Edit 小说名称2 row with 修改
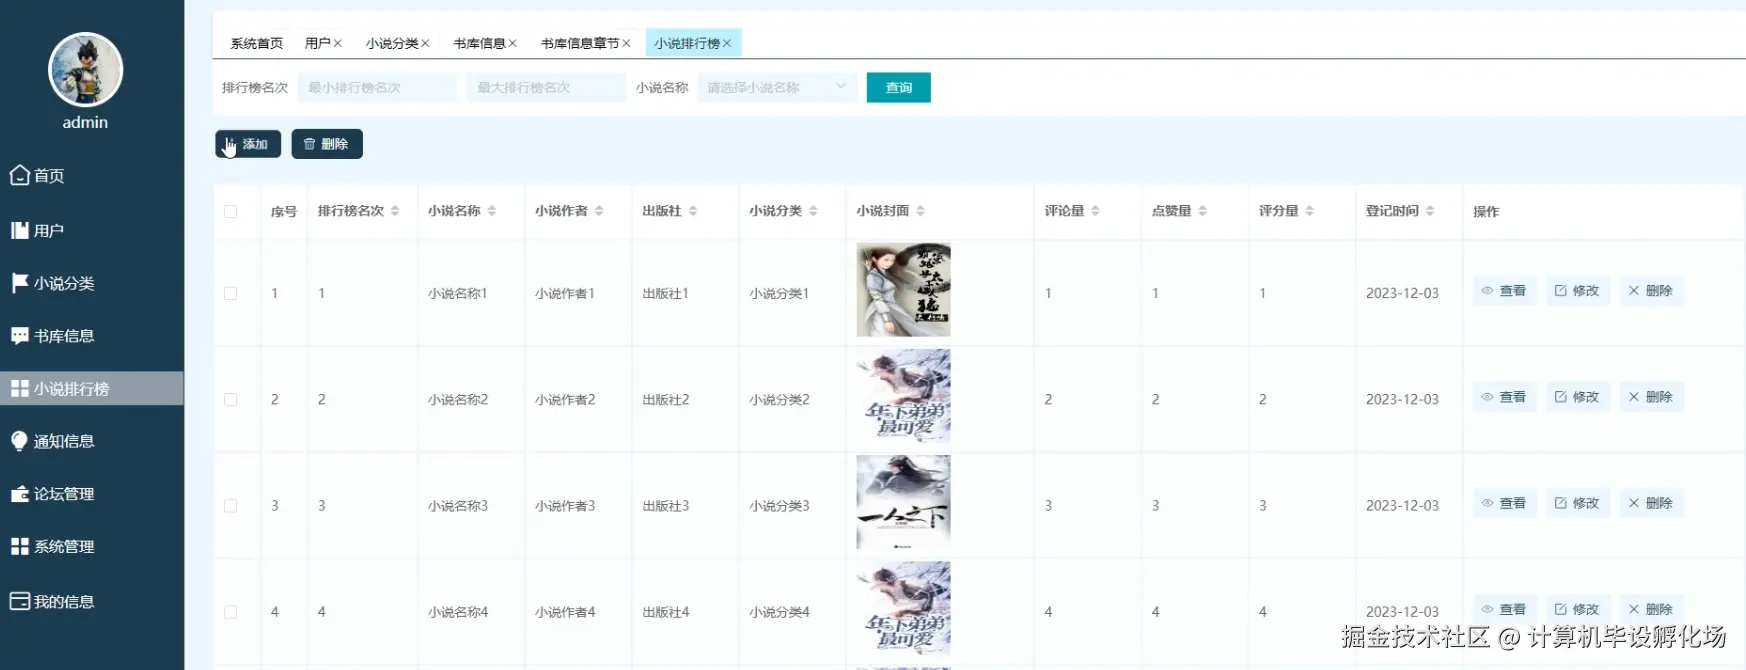 click(x=1577, y=397)
